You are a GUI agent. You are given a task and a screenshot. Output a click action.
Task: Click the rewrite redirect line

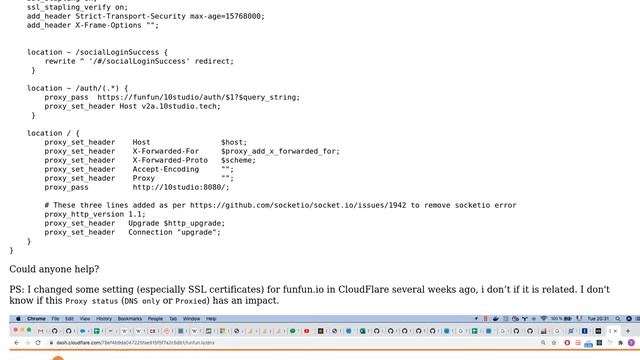(x=139, y=61)
